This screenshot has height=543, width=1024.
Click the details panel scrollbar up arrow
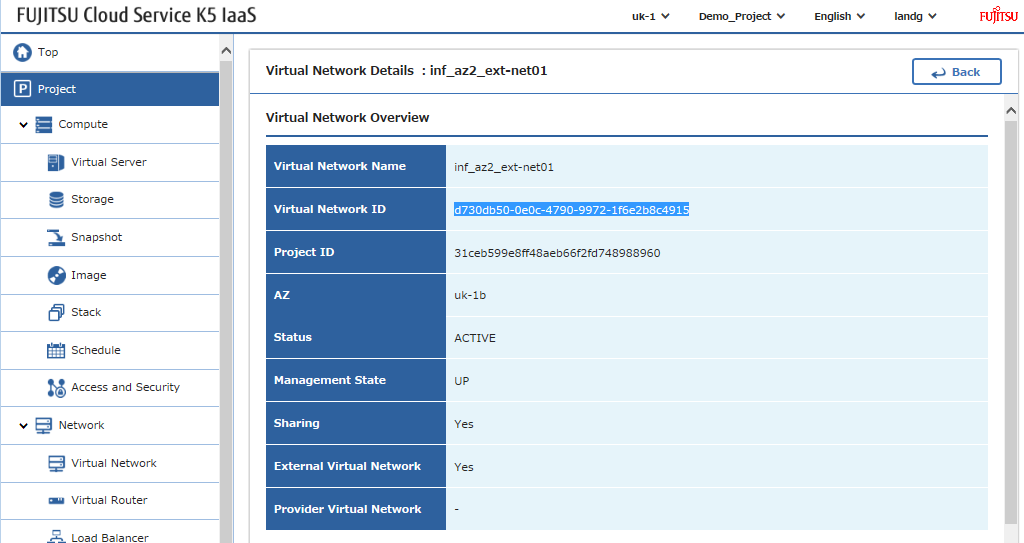(1011, 110)
